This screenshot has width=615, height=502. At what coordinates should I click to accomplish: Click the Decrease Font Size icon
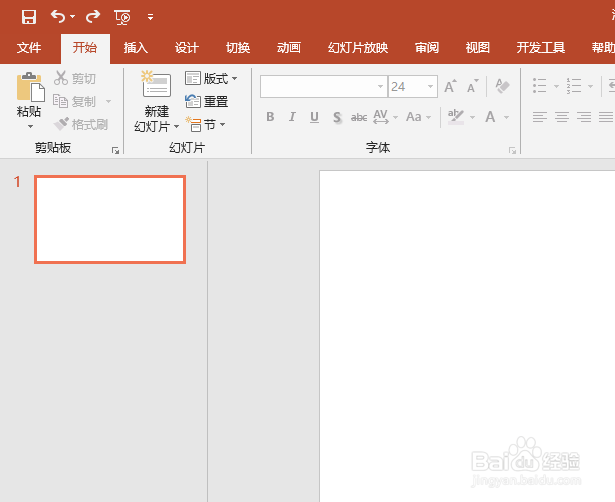click(473, 86)
